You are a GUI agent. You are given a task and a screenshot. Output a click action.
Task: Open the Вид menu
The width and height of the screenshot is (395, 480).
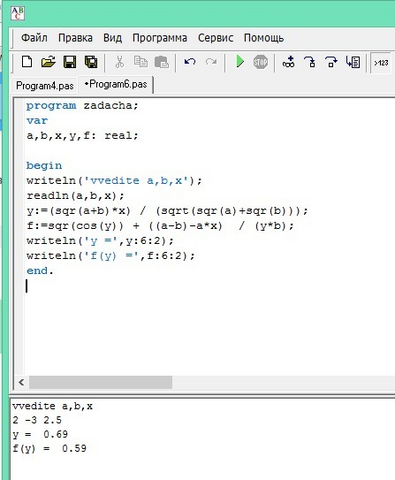[112, 38]
